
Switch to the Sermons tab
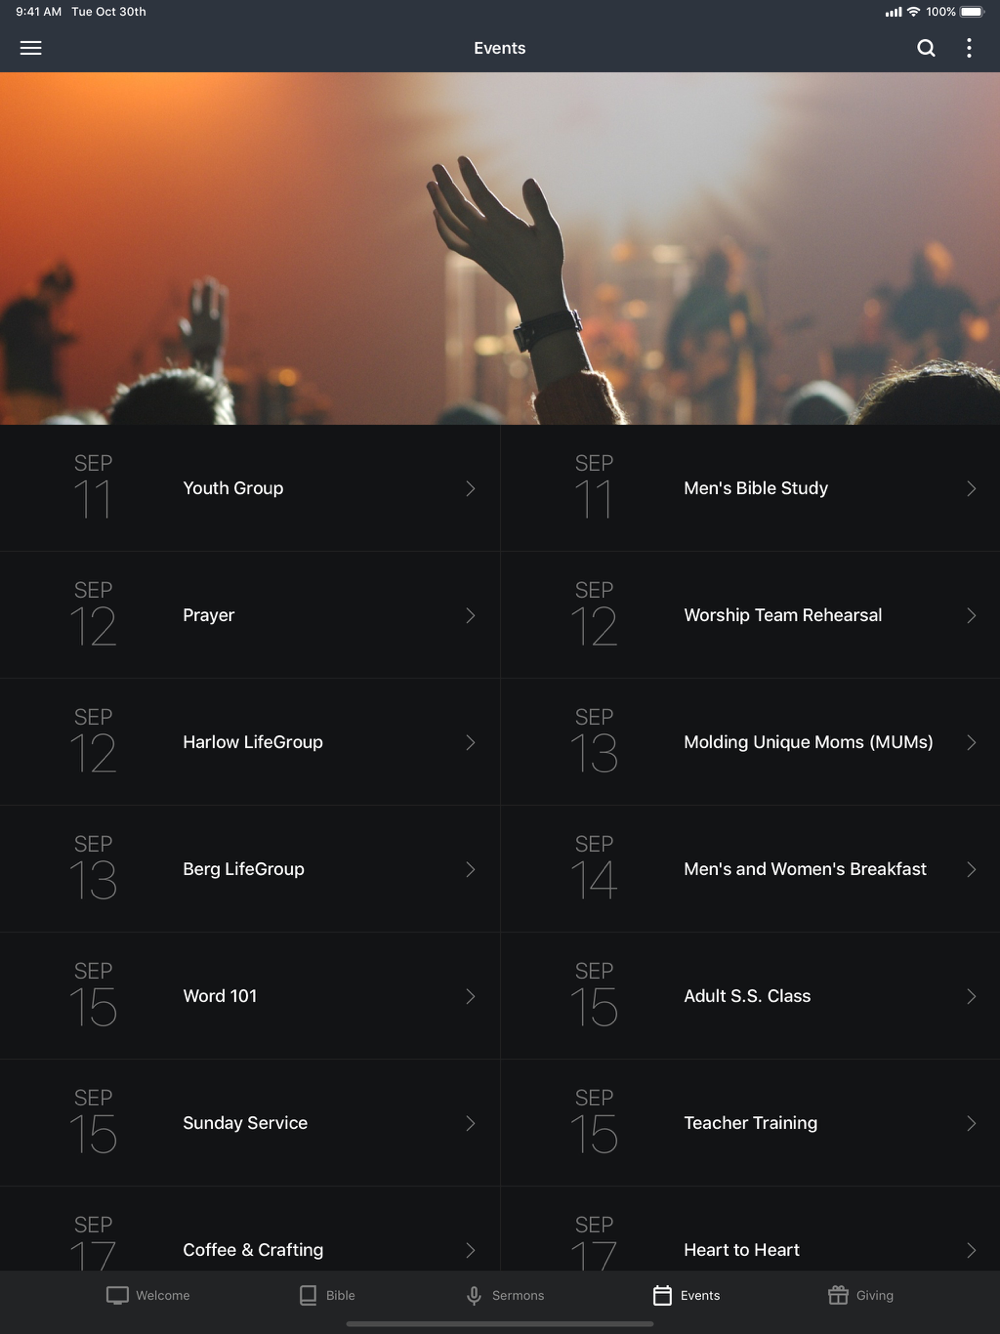point(505,1295)
